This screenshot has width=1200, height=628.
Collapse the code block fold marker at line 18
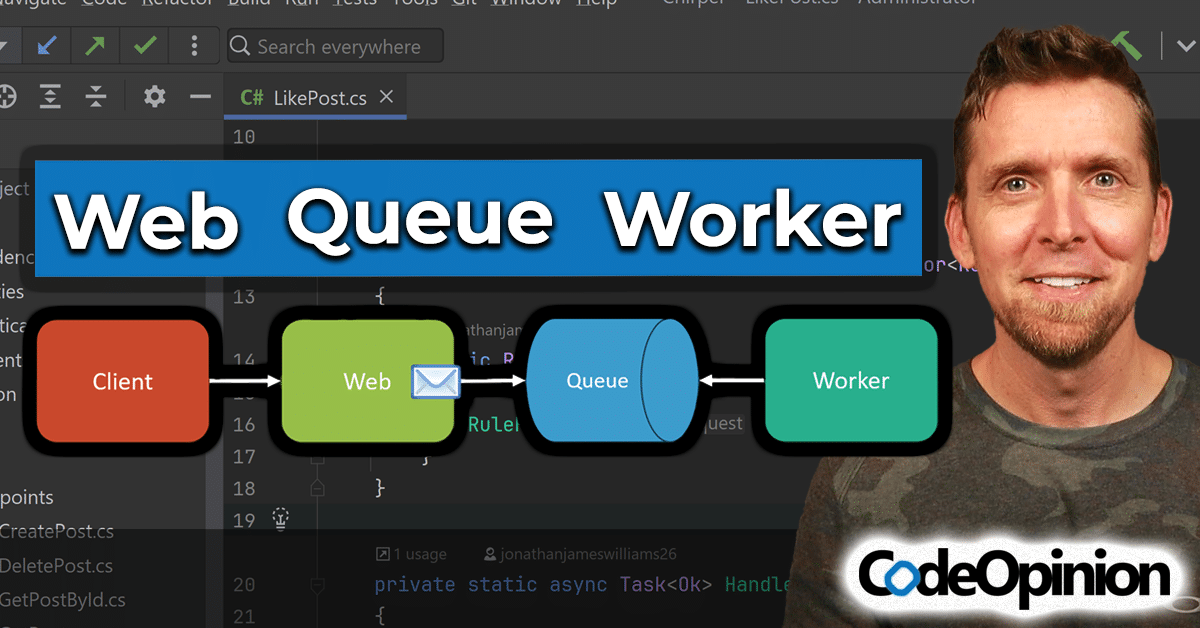pos(318,488)
